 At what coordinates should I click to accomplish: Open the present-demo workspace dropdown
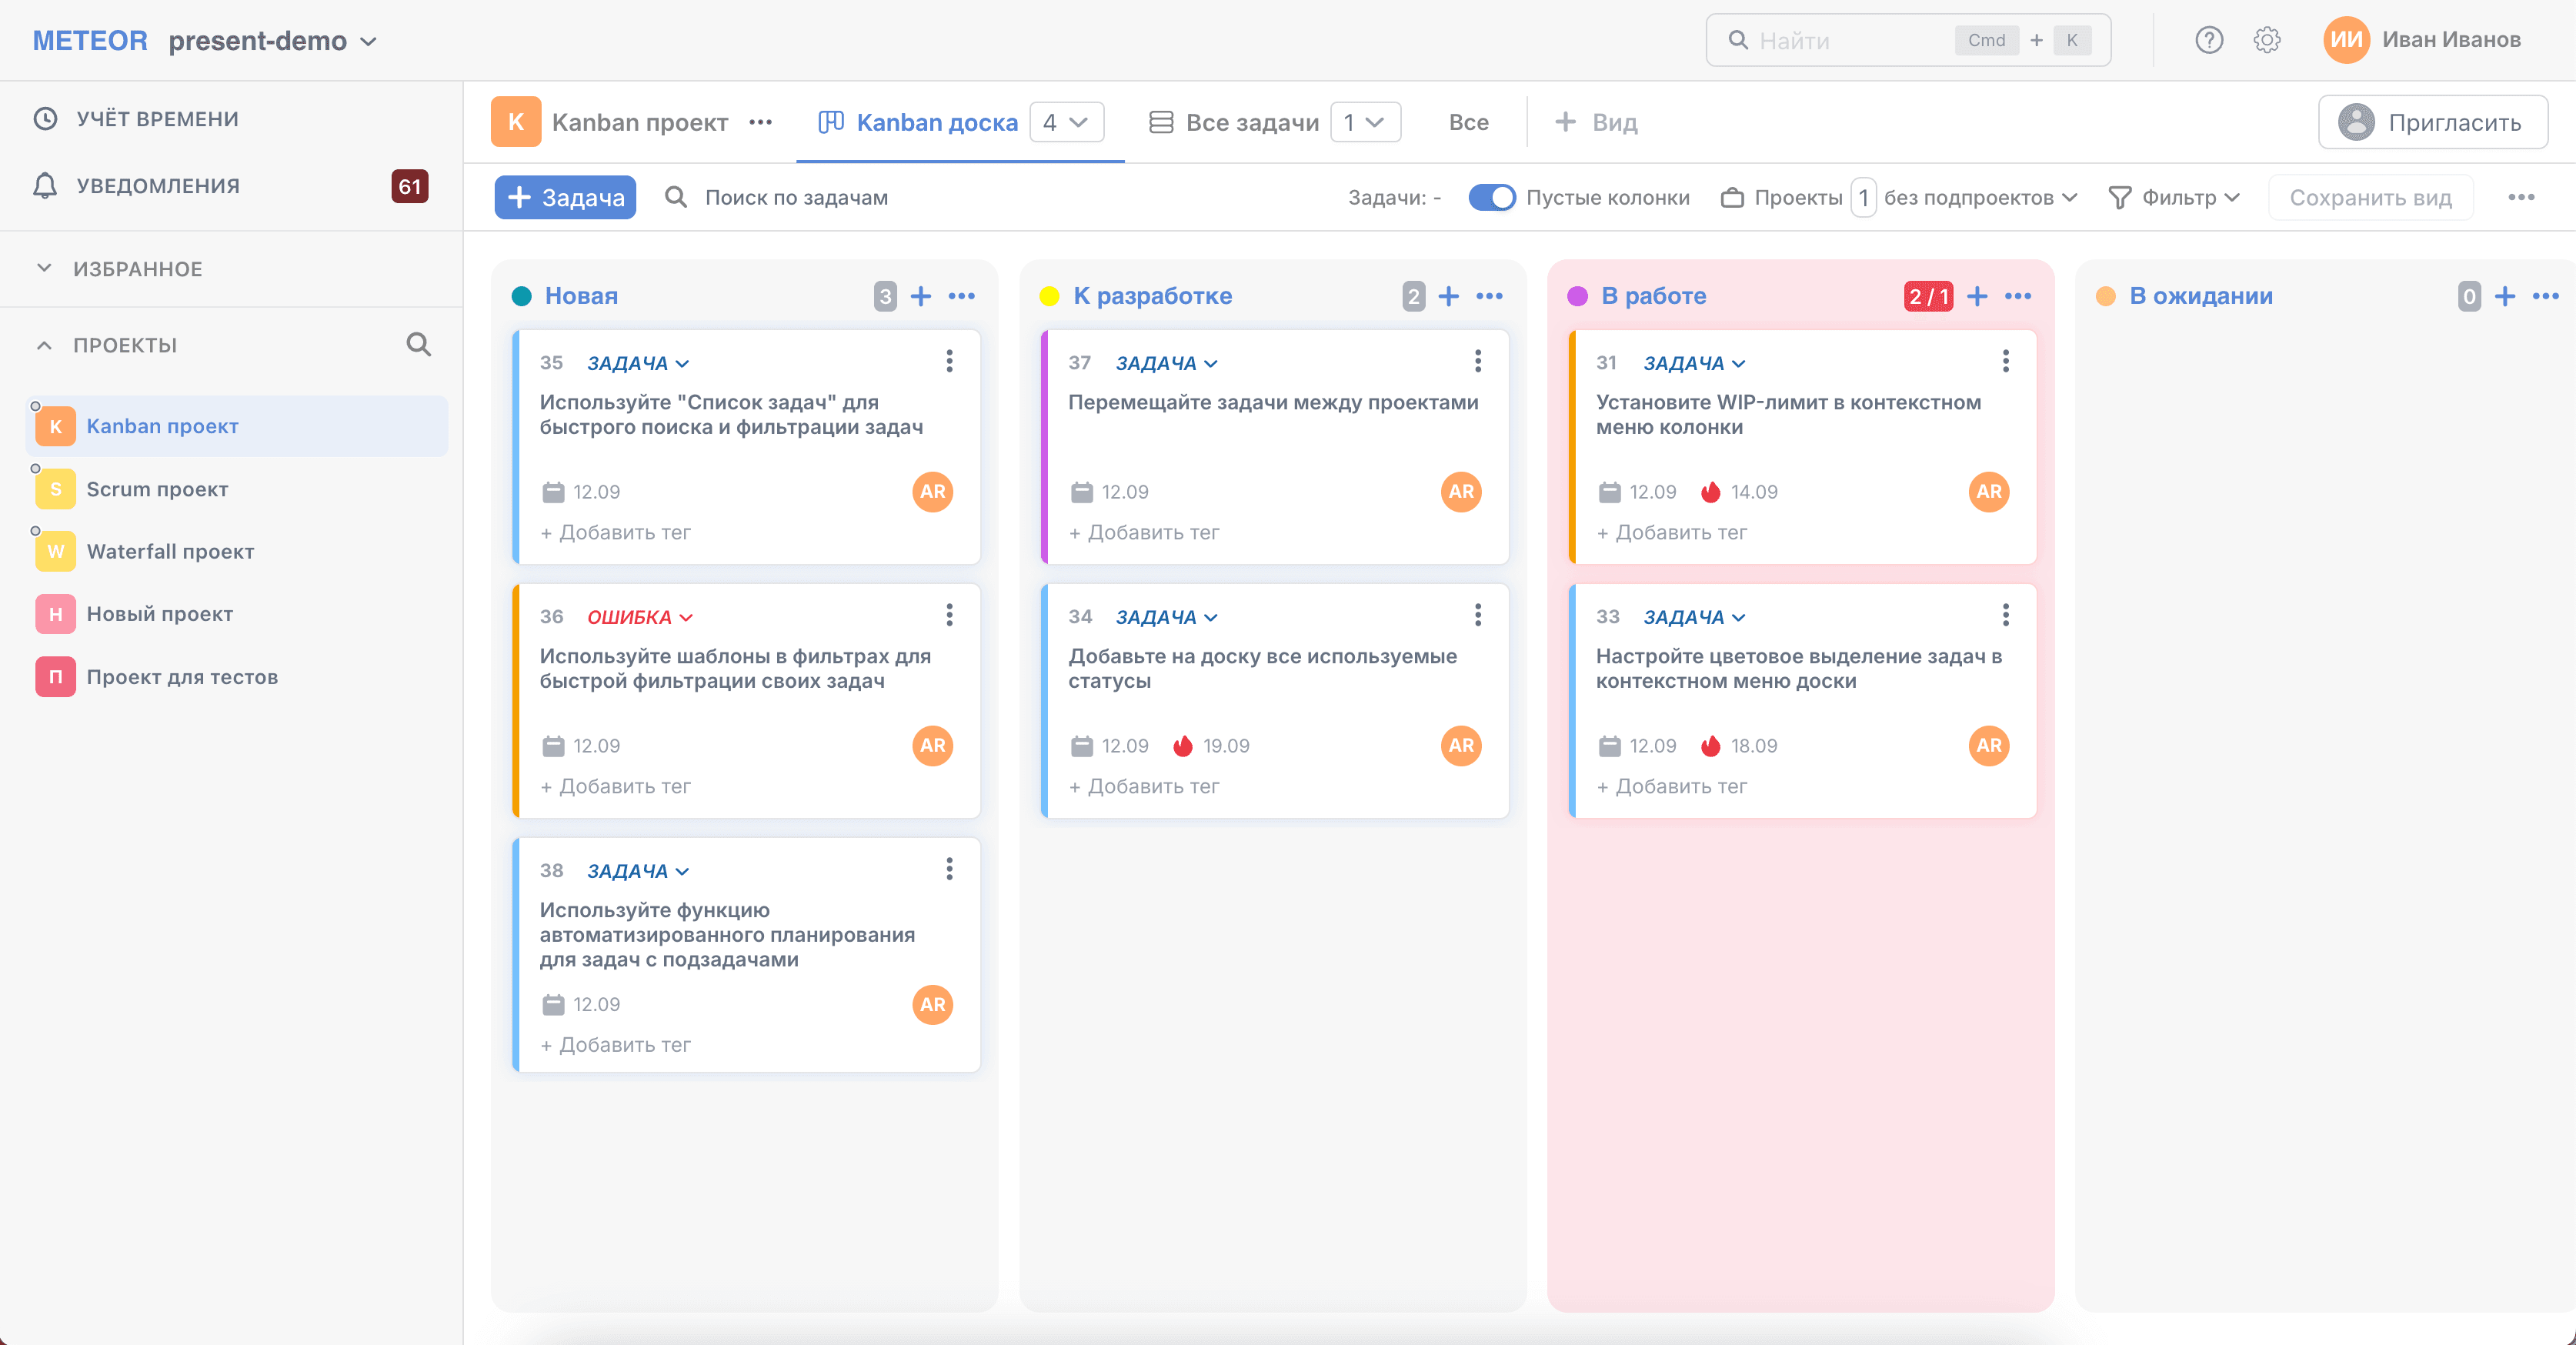[272, 41]
